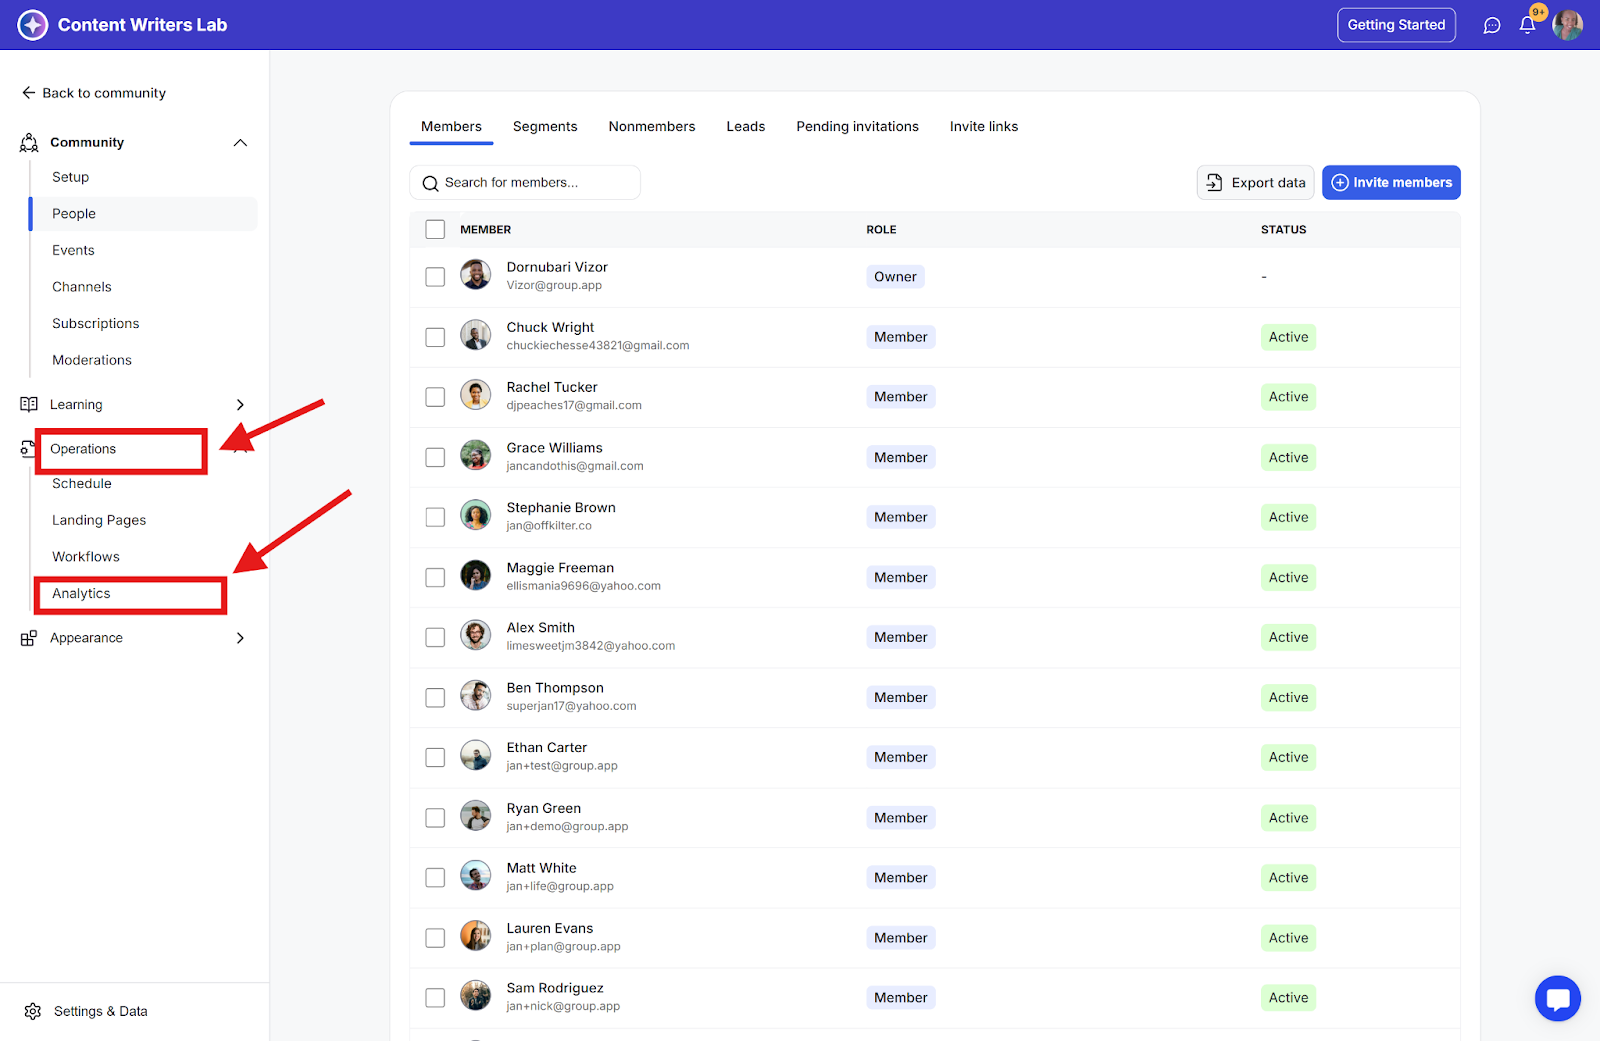Open the Pending invitations tab
Image resolution: width=1600 pixels, height=1041 pixels.
pos(857,126)
